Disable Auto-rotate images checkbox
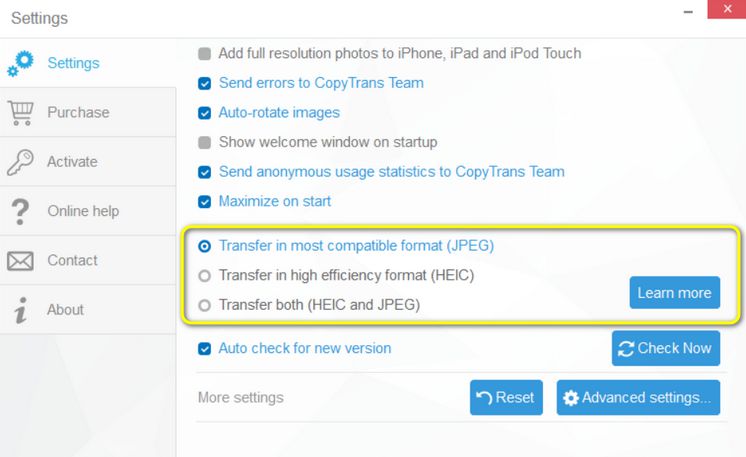The height and width of the screenshot is (457, 746). tap(205, 113)
